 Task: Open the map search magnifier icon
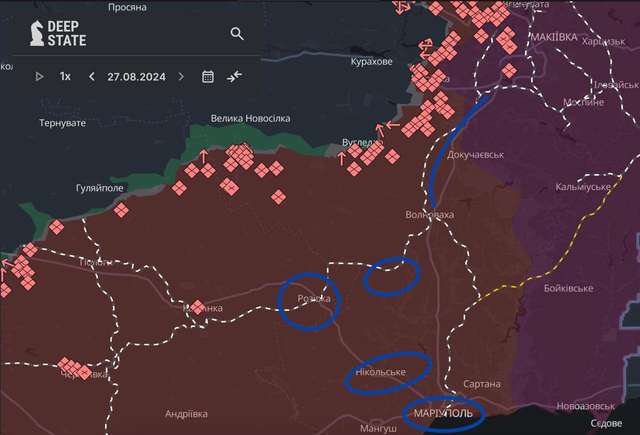[237, 34]
